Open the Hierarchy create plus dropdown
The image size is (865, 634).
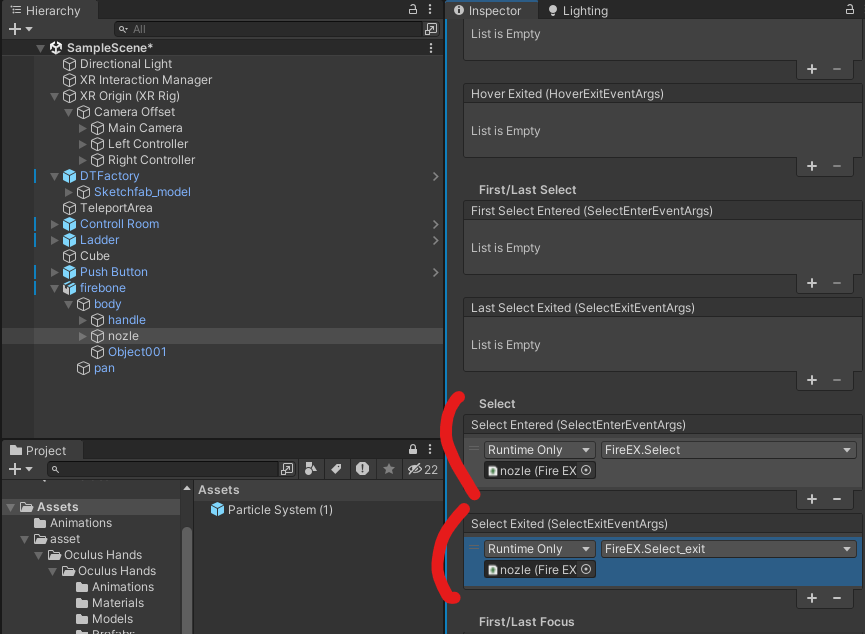pyautogui.click(x=20, y=29)
